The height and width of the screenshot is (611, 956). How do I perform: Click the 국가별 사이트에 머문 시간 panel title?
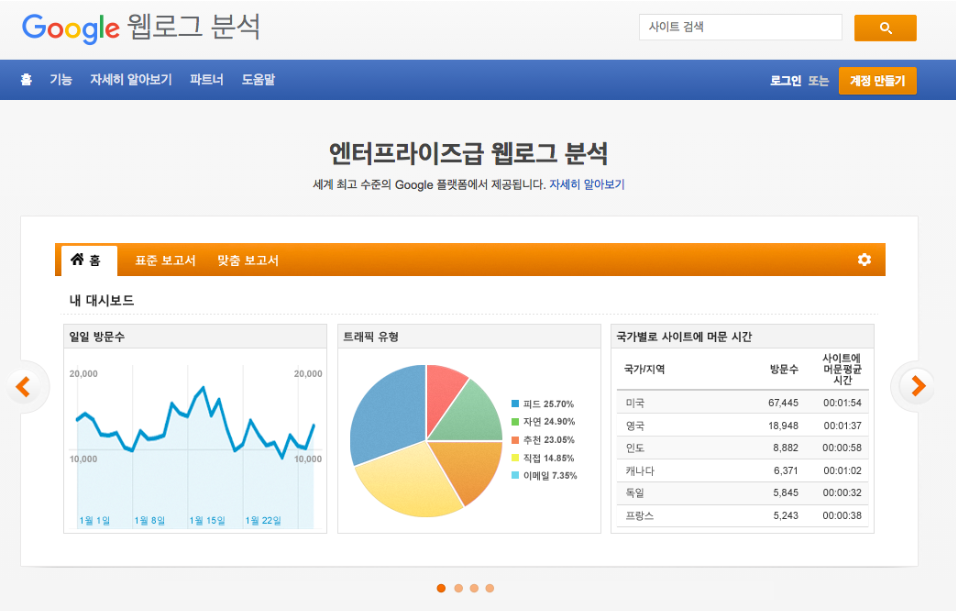(684, 337)
